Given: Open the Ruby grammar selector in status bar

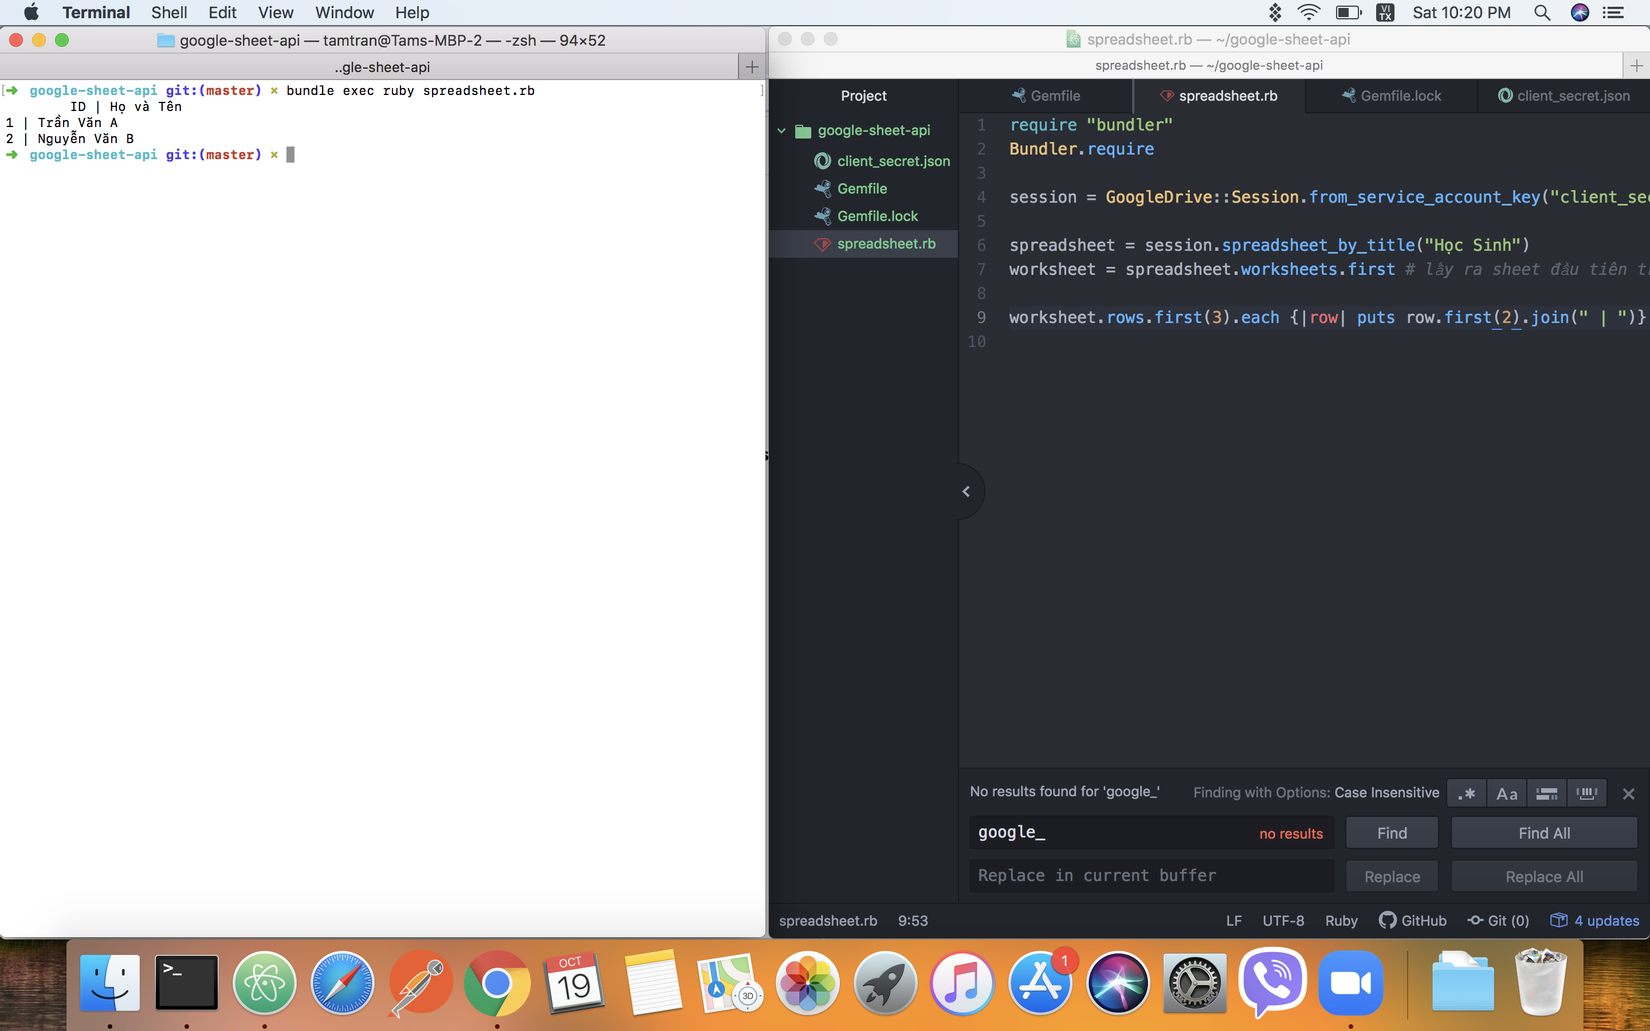Looking at the screenshot, I should [1341, 921].
